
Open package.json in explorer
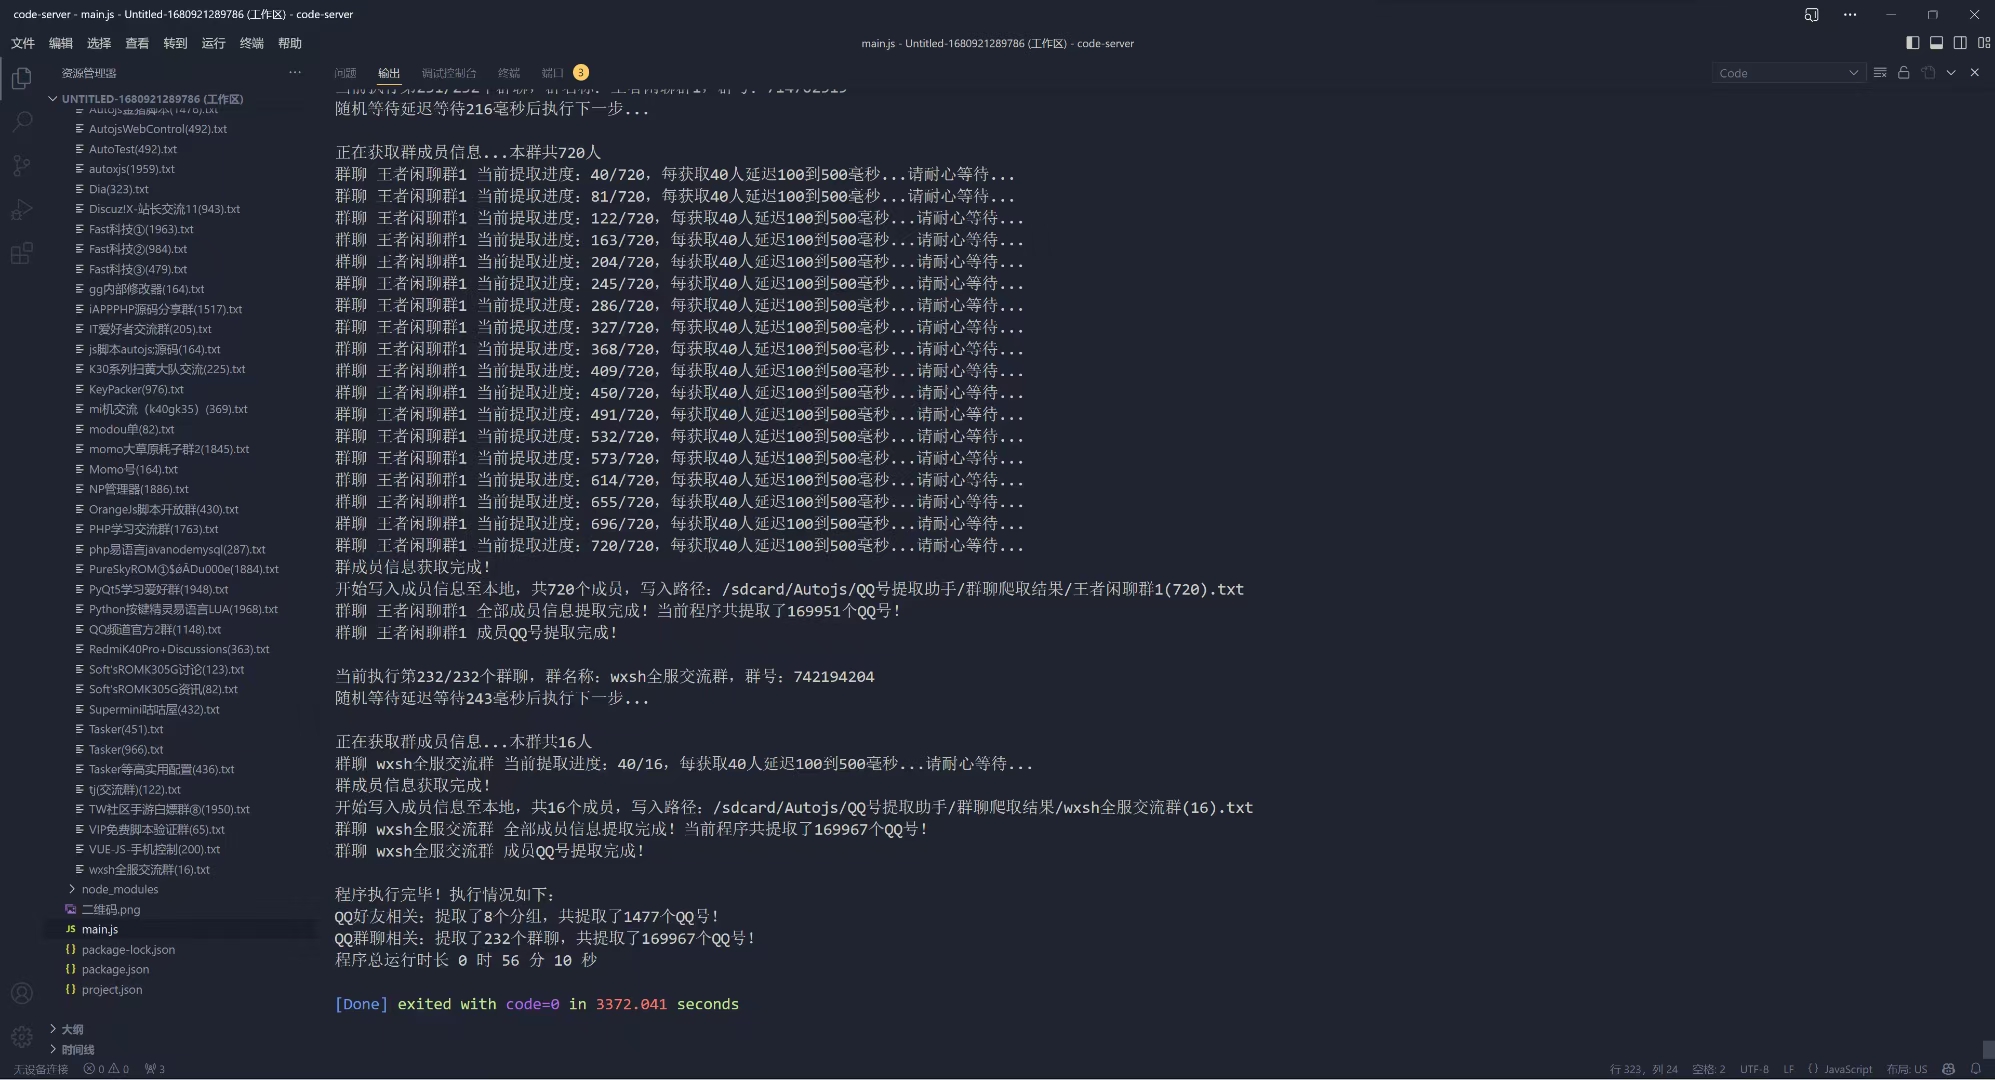(x=115, y=969)
